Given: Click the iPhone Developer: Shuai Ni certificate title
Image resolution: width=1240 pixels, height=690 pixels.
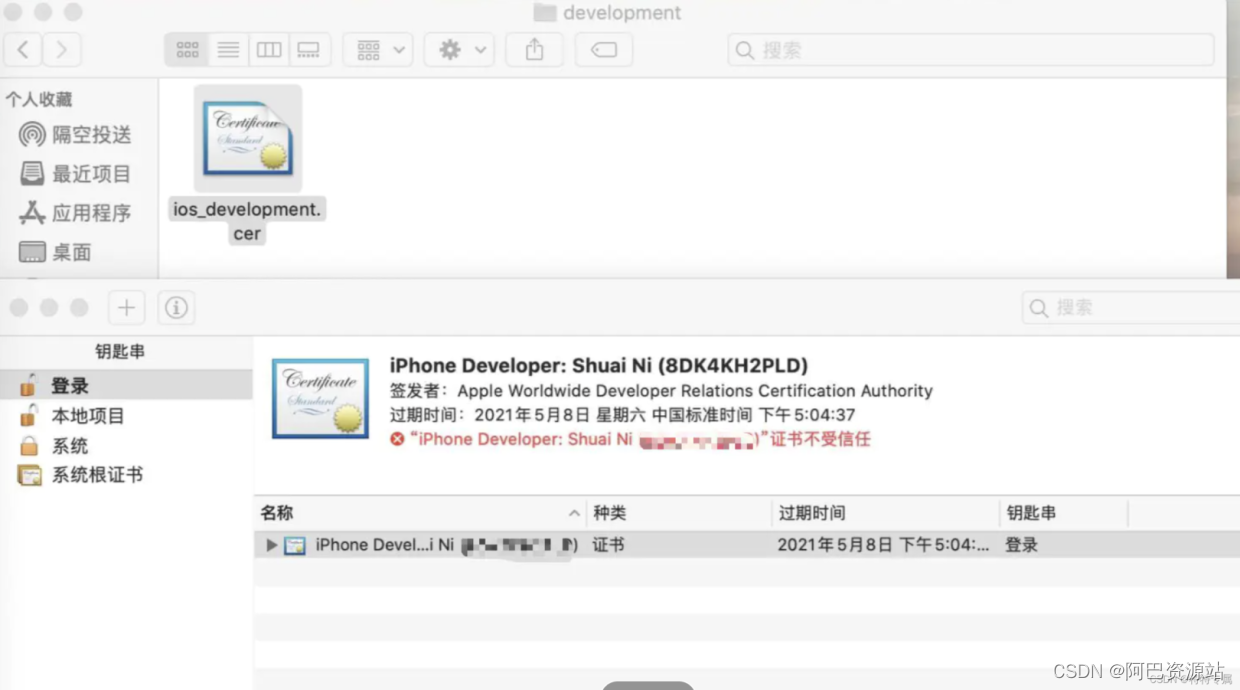Looking at the screenshot, I should tap(598, 365).
